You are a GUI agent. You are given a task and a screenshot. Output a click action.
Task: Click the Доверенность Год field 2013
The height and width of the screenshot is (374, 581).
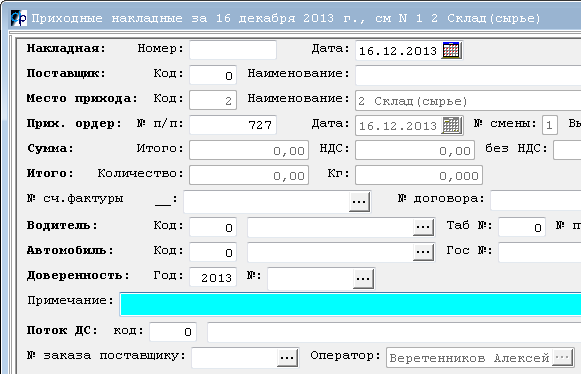click(x=213, y=277)
